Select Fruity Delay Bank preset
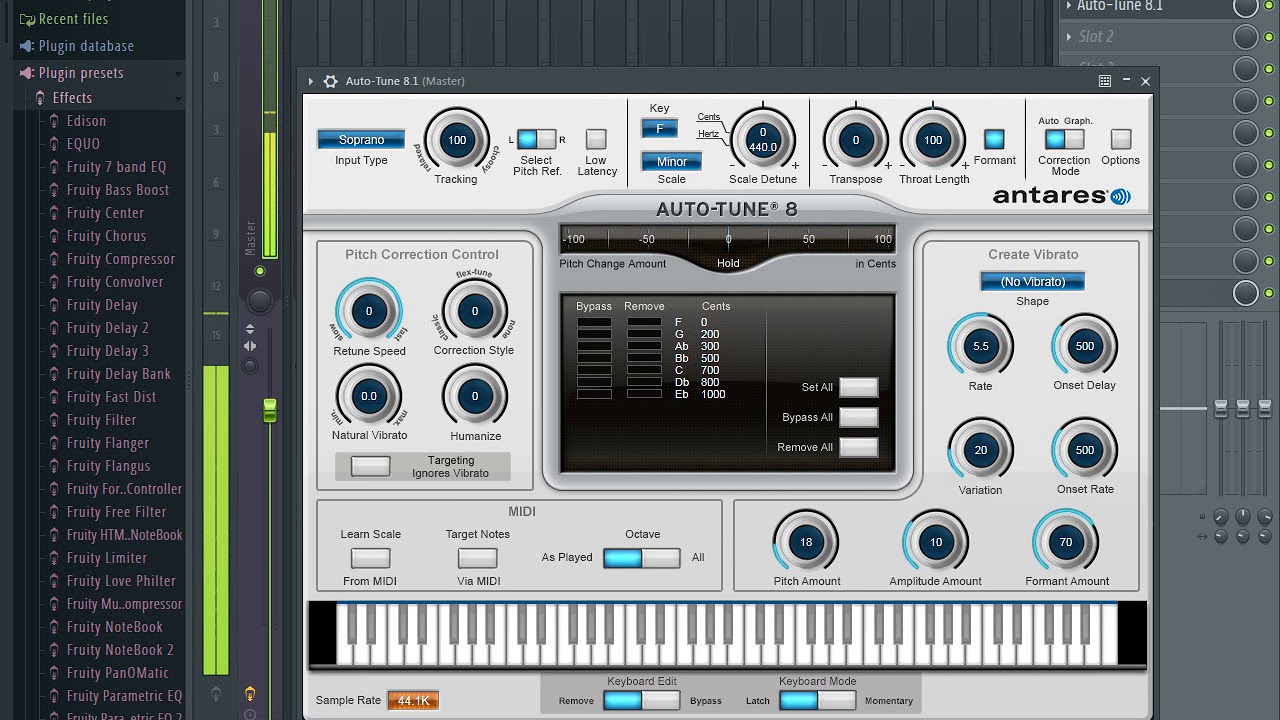Screen dimensions: 1280x720 click(x=118, y=374)
